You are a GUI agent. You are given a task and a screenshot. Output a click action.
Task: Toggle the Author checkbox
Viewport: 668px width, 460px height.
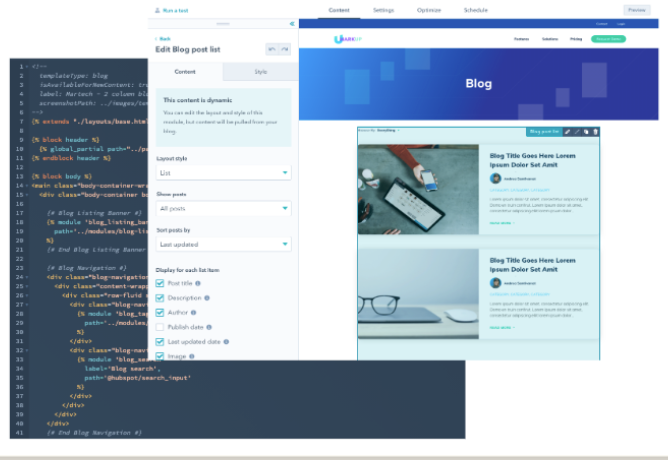[160, 313]
